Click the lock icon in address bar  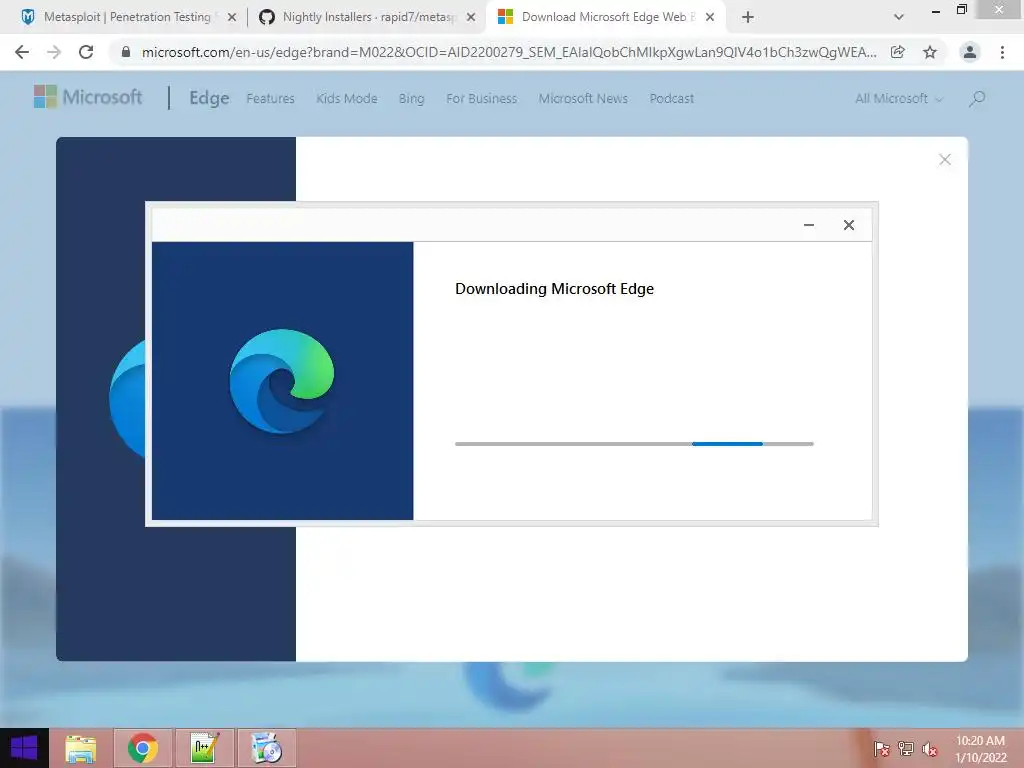click(x=126, y=52)
